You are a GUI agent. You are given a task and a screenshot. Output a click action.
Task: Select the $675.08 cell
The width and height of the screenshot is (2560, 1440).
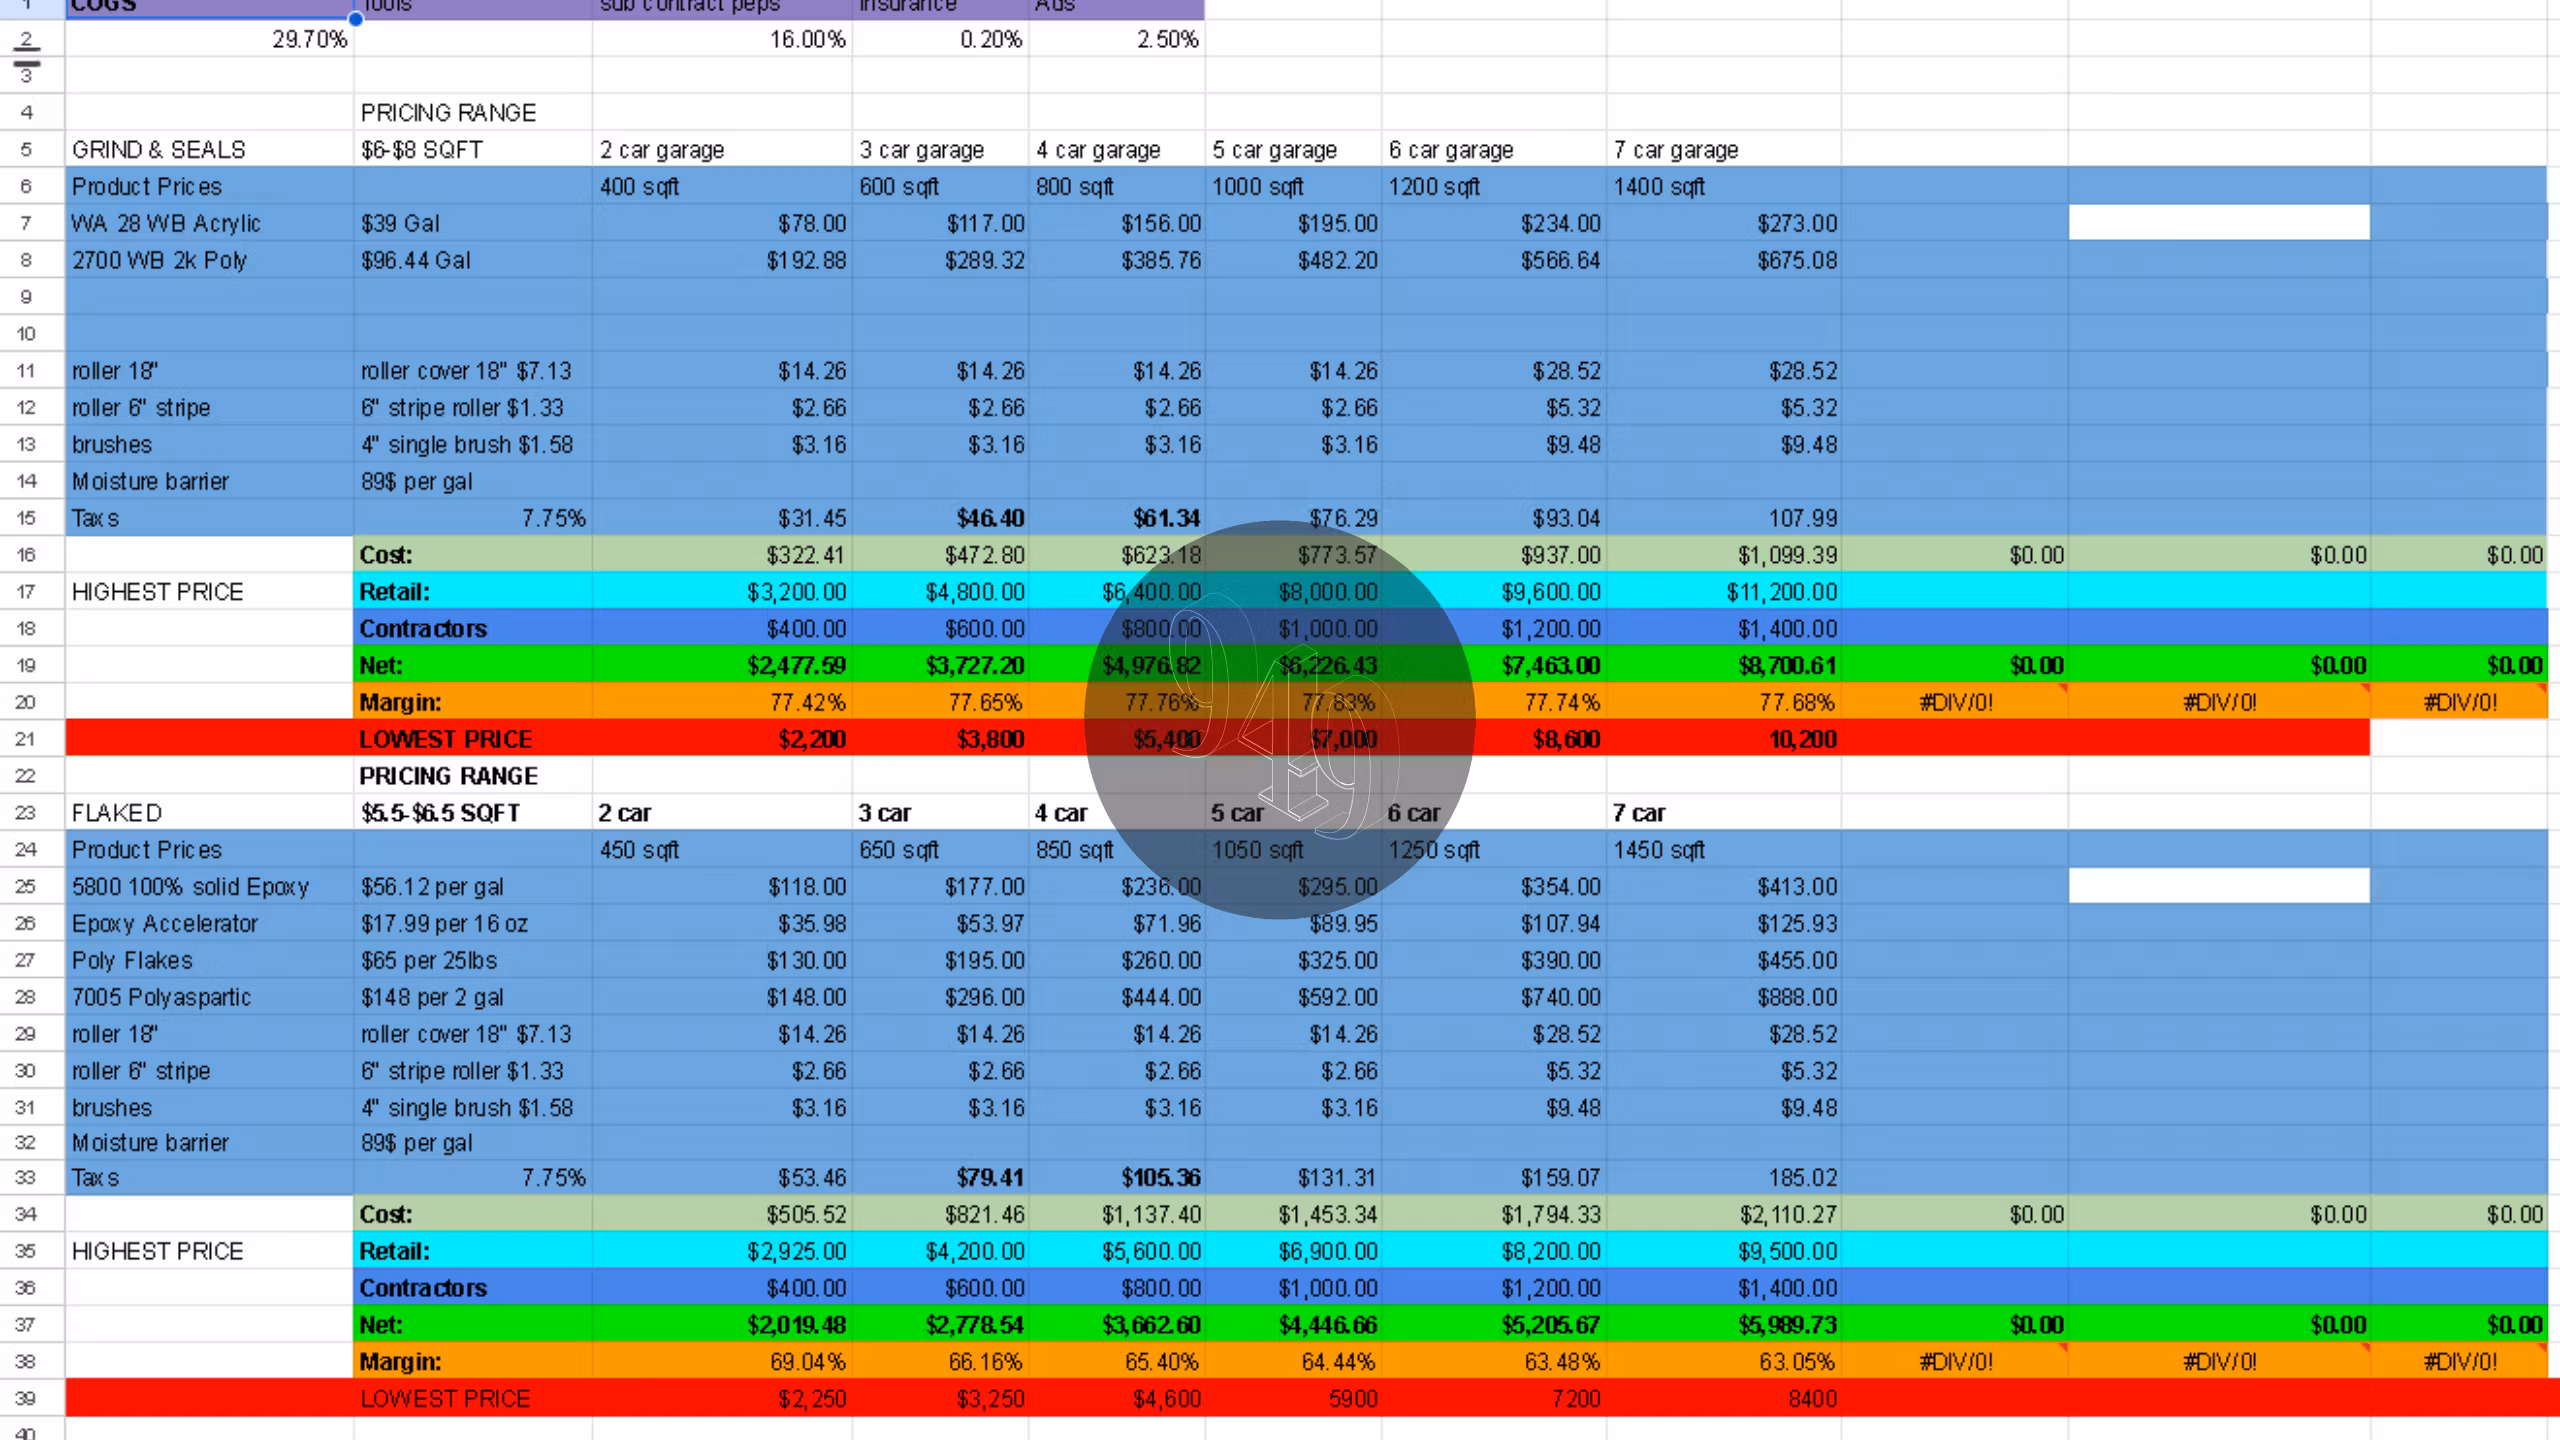pyautogui.click(x=1724, y=261)
